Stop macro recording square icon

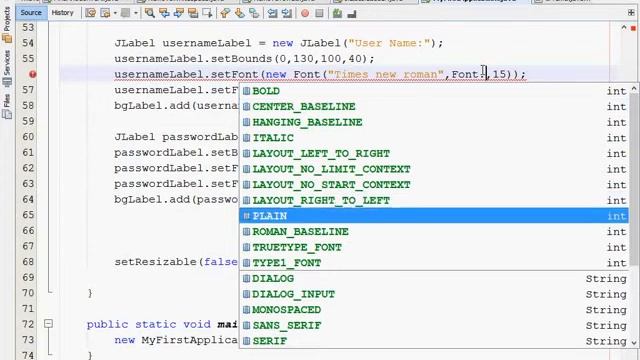tap(320, 13)
